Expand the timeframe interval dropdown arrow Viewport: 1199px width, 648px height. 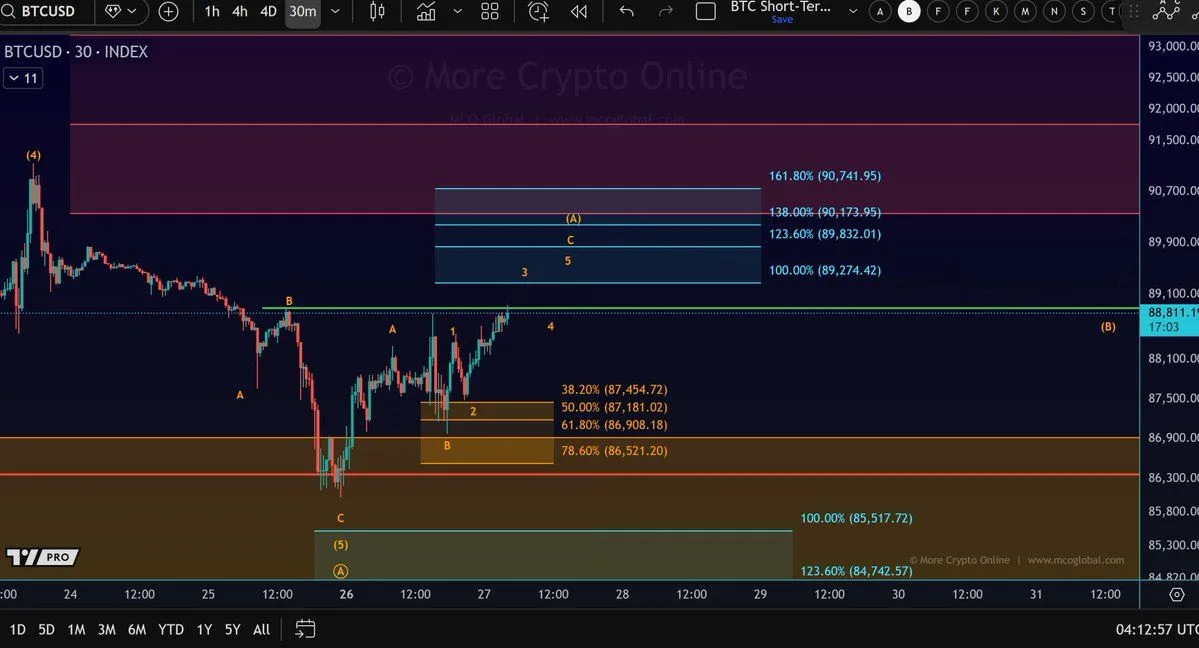(x=335, y=12)
